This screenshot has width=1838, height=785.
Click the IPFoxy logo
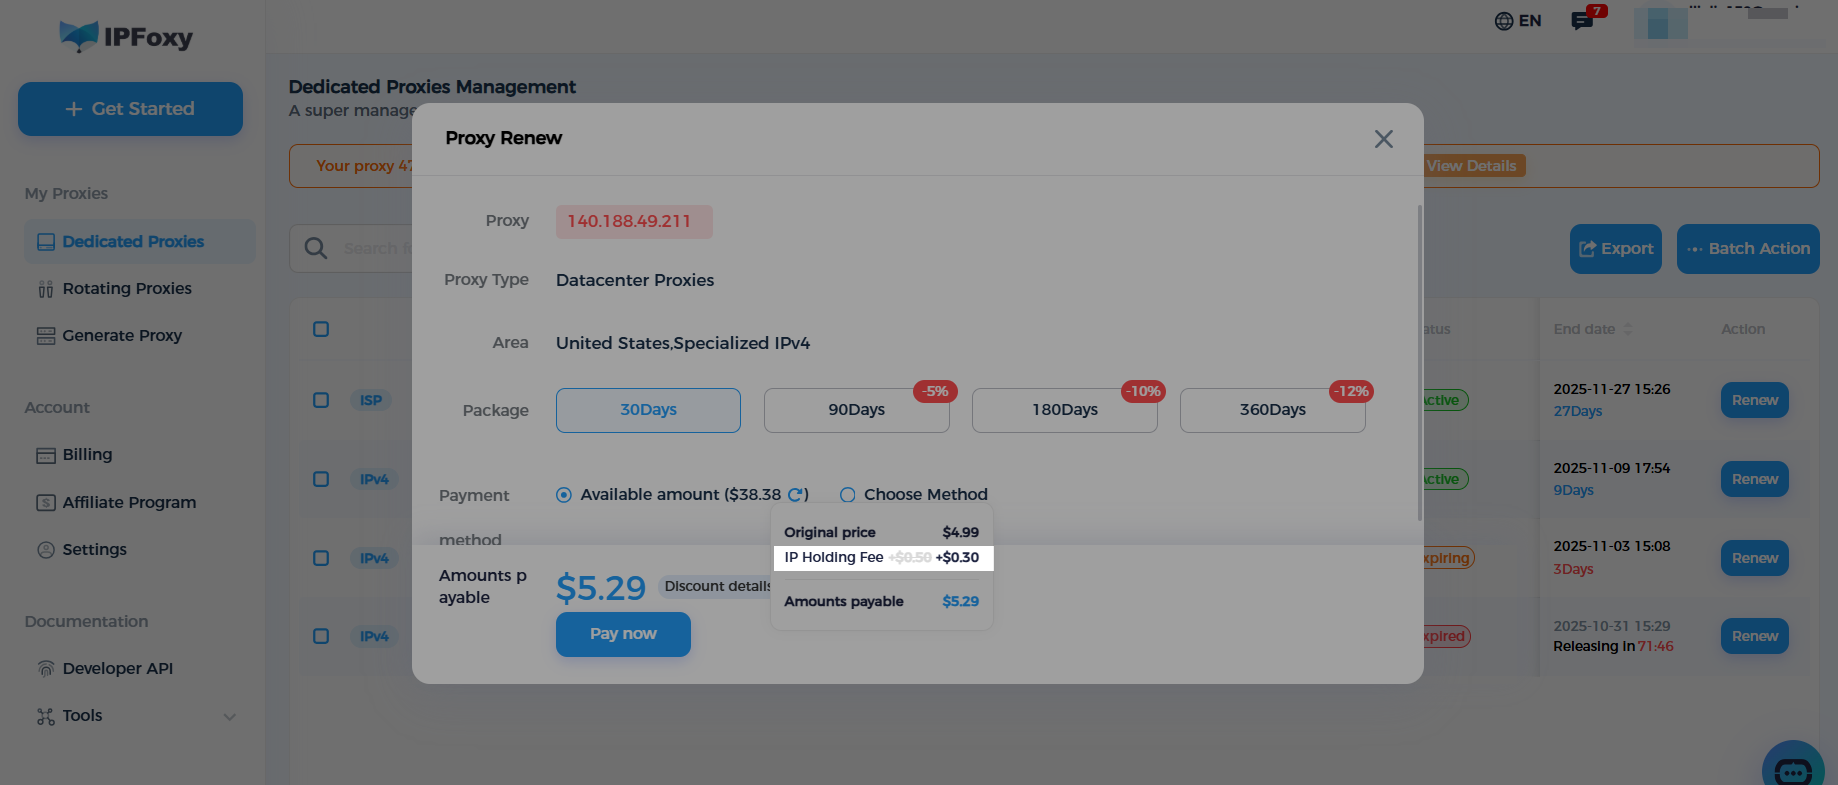point(126,37)
